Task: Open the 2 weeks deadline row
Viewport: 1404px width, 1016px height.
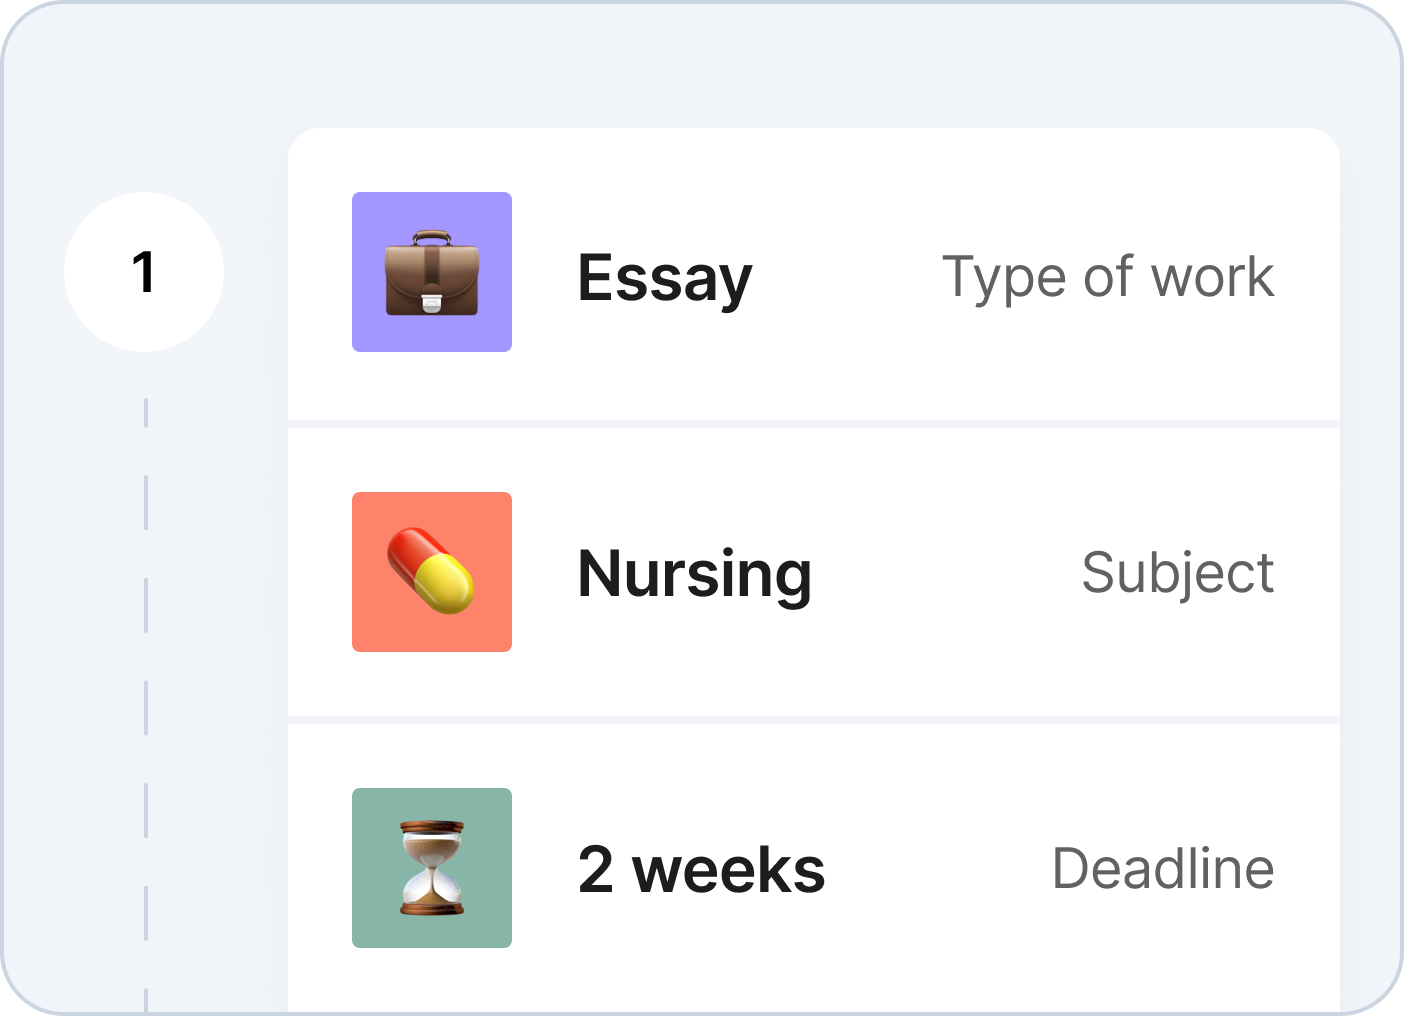Action: (x=814, y=868)
